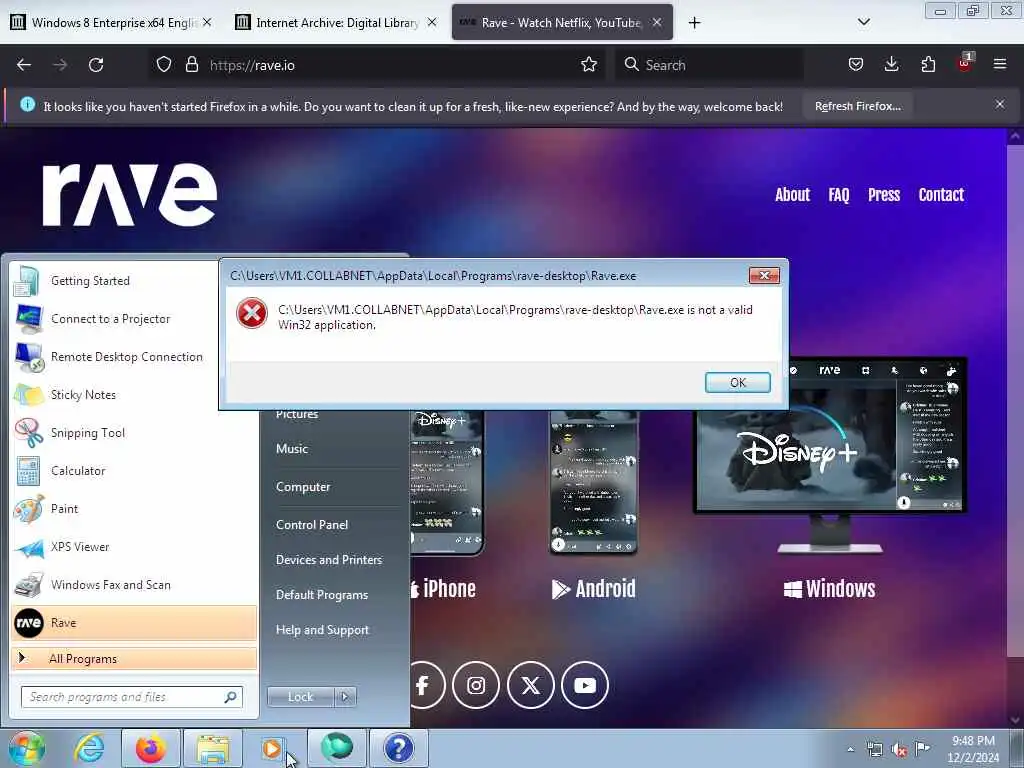Open Rave's Facebook page icon
This screenshot has width=1024, height=768.
pyautogui.click(x=423, y=685)
